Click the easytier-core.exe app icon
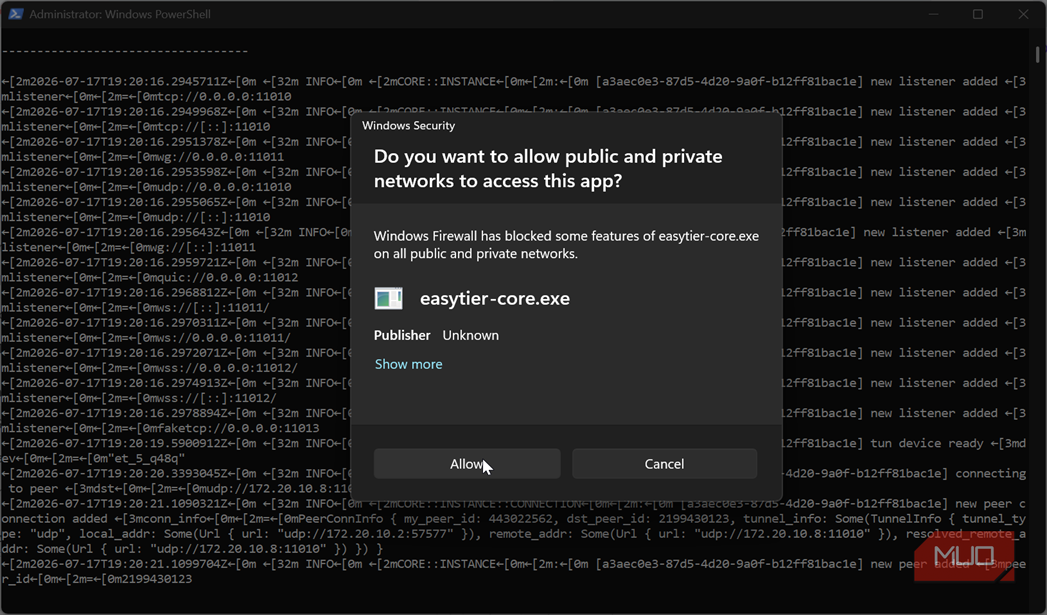The image size is (1047, 615). pos(388,298)
